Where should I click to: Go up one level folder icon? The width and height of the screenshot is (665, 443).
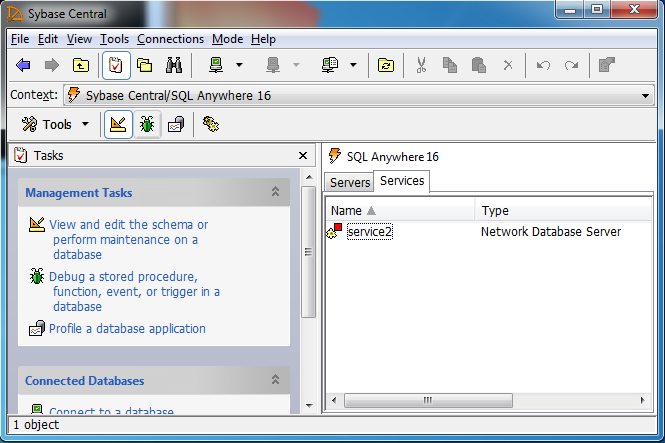pyautogui.click(x=81, y=65)
